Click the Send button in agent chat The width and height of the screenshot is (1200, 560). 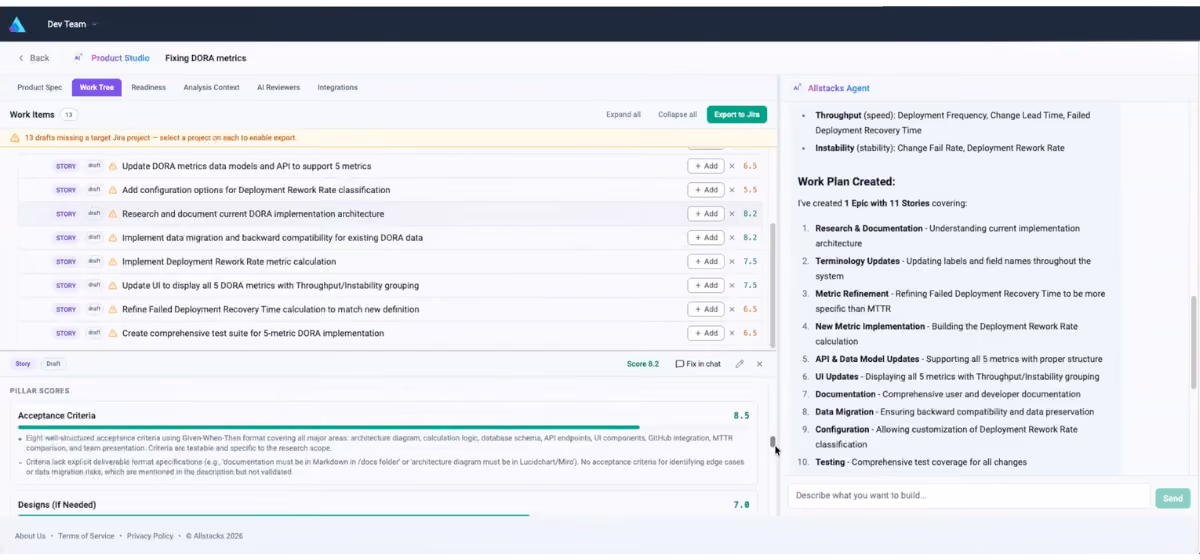coord(1173,497)
